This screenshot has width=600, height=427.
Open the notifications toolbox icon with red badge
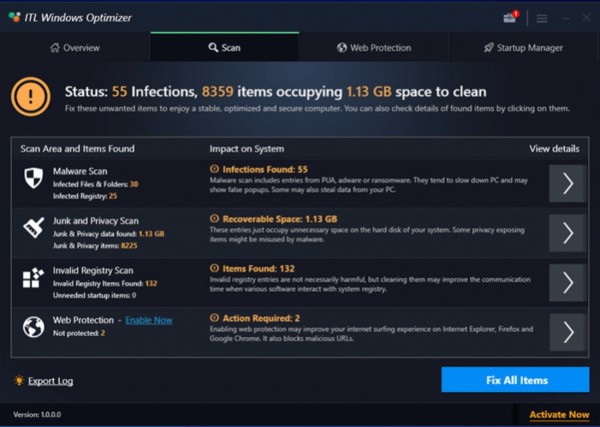click(x=511, y=17)
